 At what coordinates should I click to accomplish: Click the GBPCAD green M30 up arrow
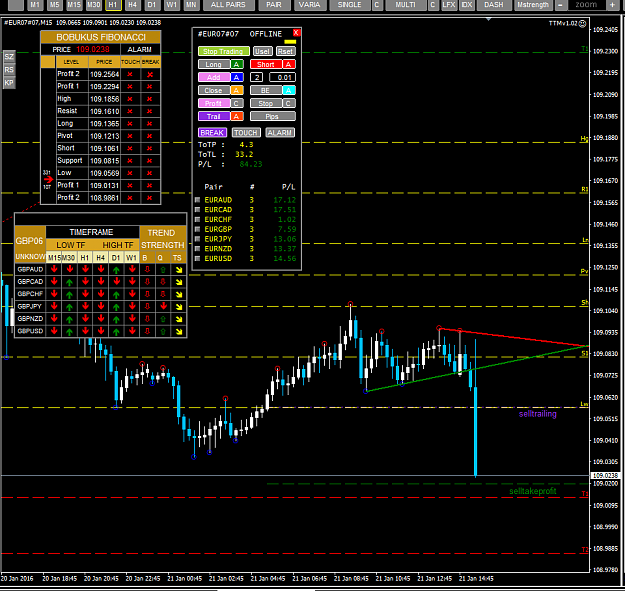coord(69,282)
